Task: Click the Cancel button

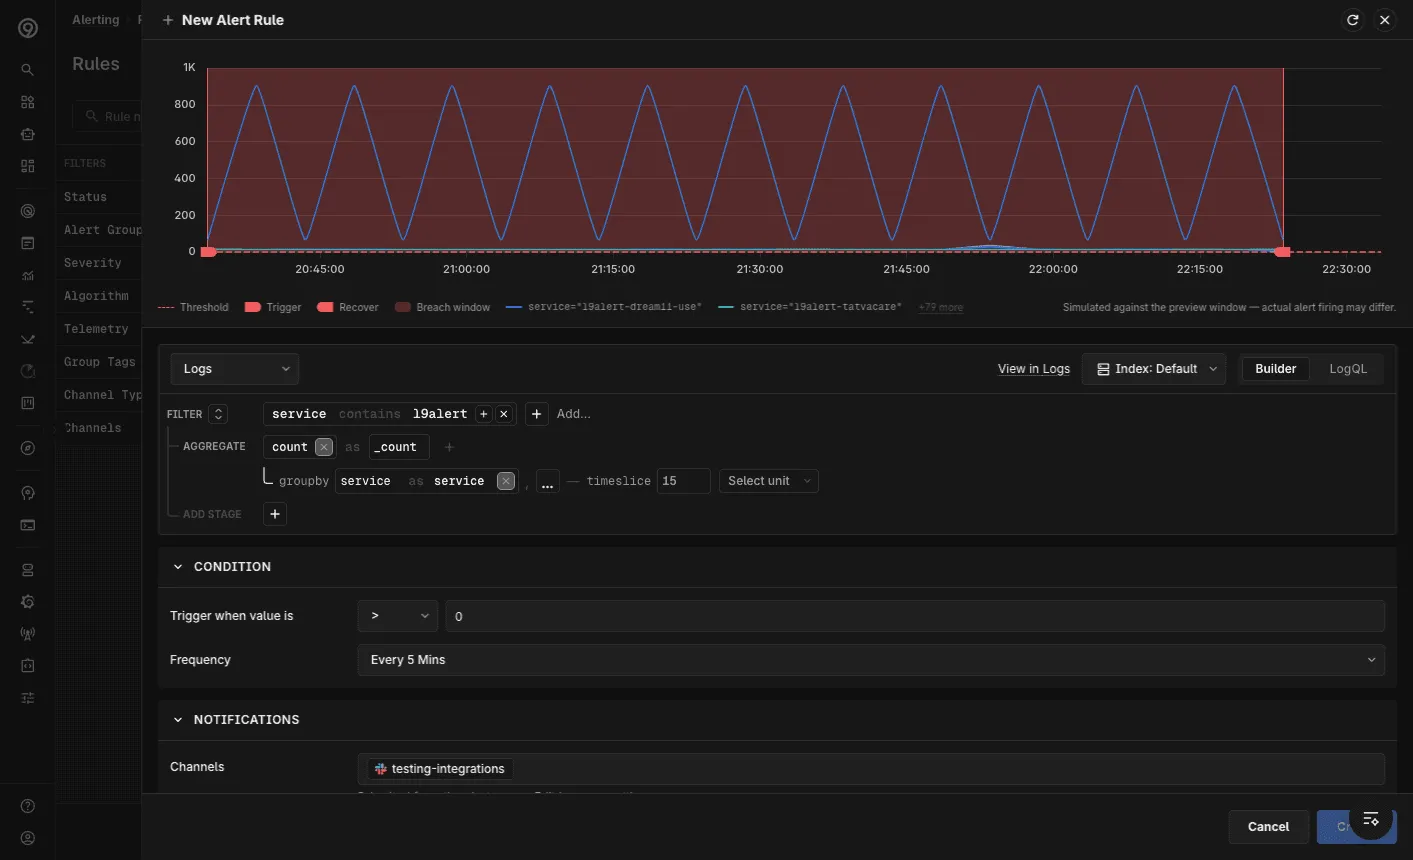Action: coord(1268,827)
